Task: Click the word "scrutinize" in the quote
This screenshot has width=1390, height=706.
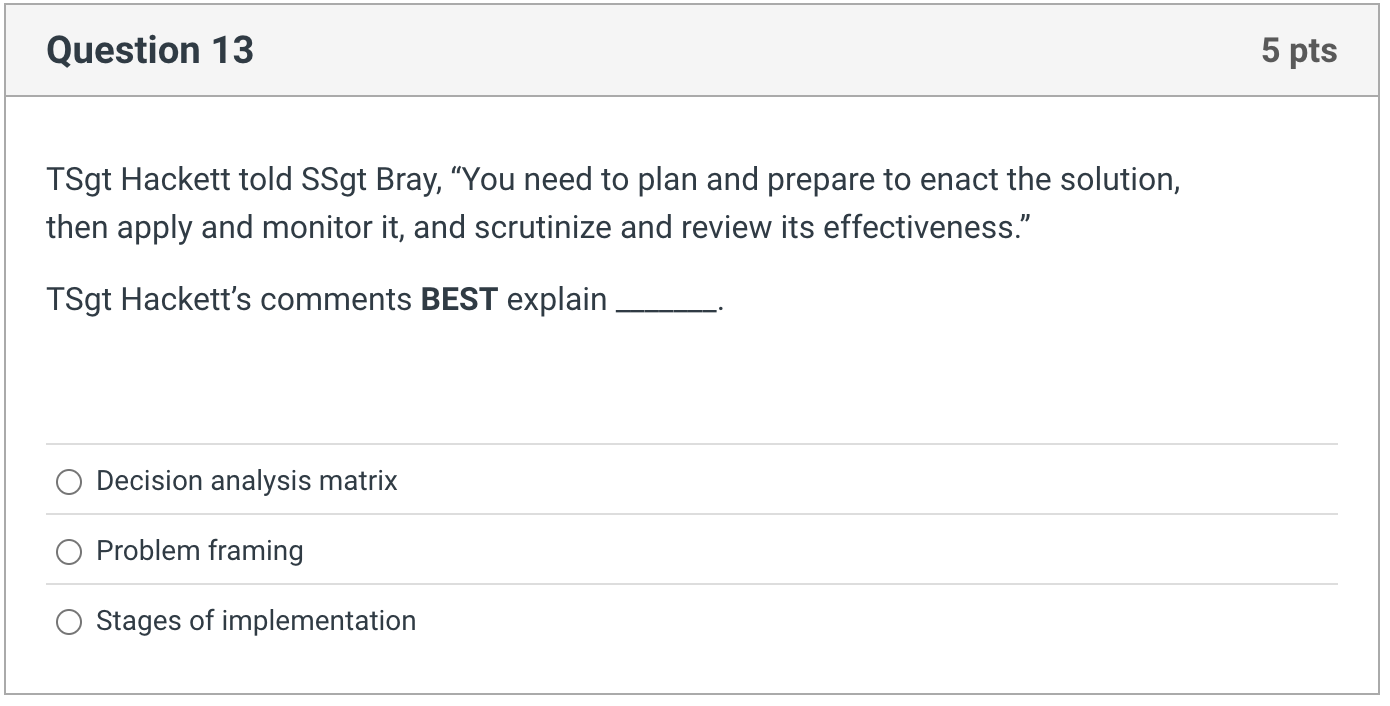Action: click(543, 228)
